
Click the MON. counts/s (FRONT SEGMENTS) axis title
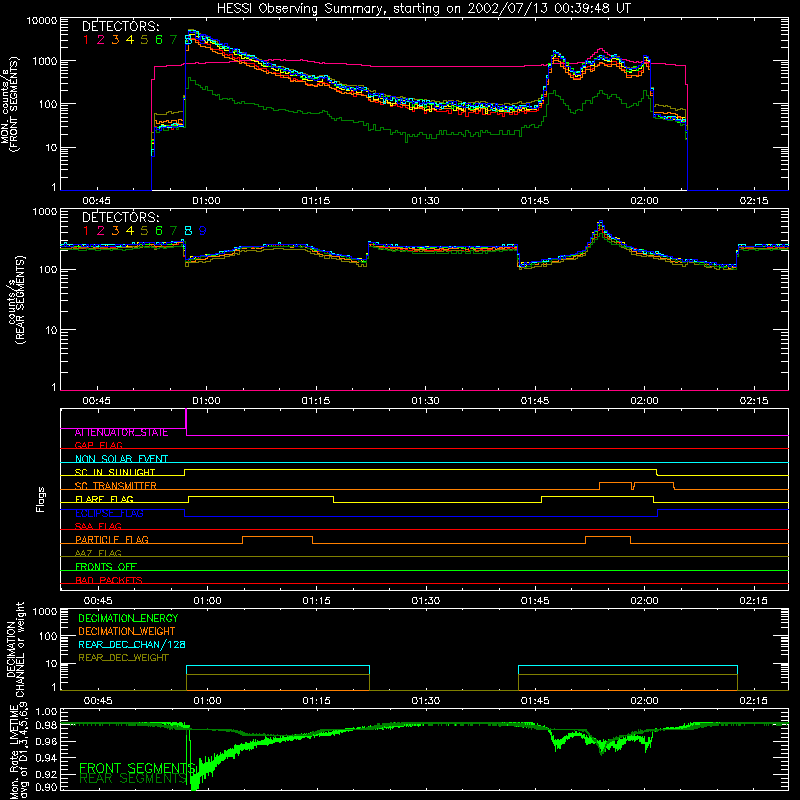coord(10,104)
